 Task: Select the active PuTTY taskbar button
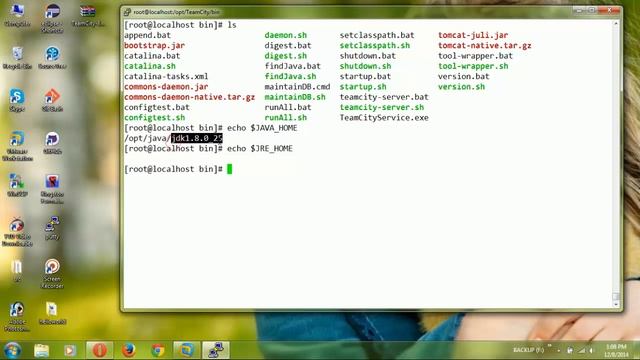[216, 350]
